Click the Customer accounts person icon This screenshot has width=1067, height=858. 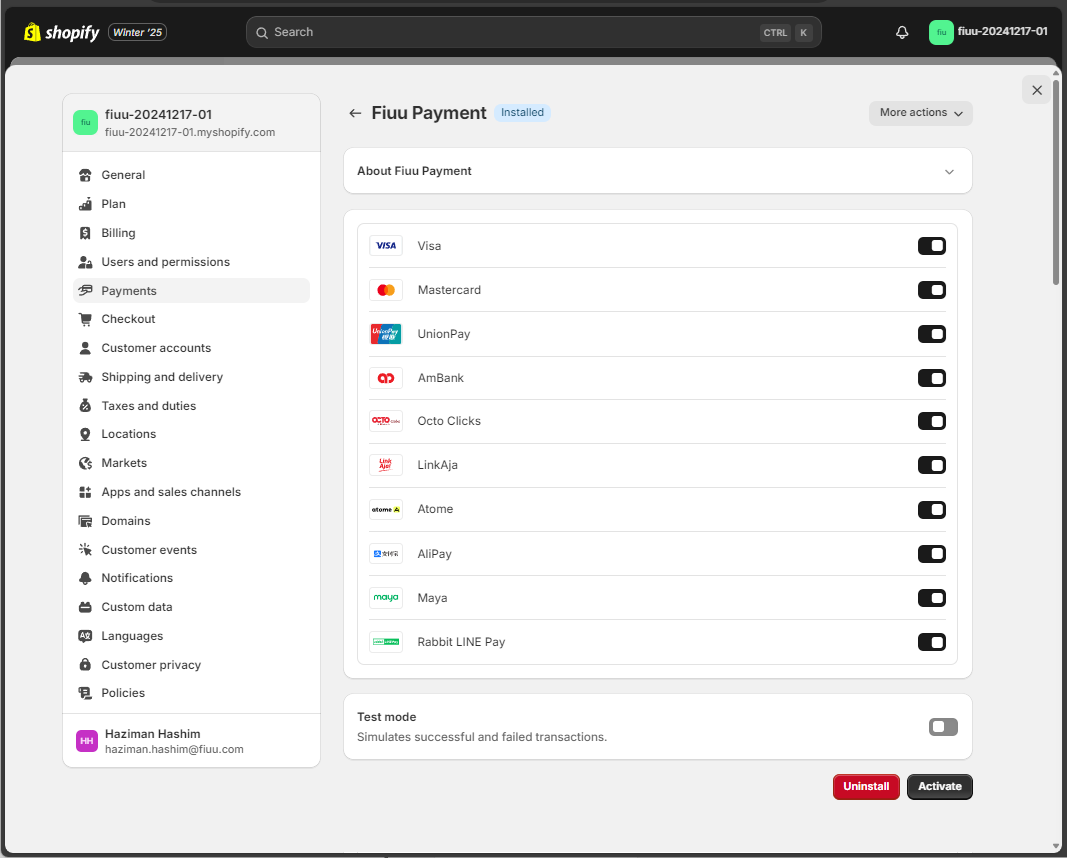(85, 348)
